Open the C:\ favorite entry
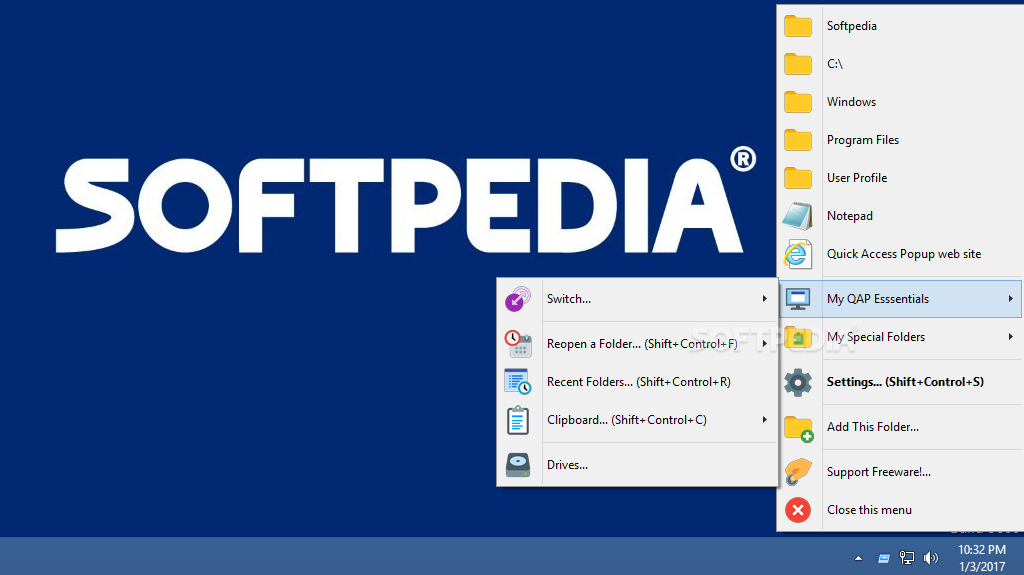Image resolution: width=1024 pixels, height=575 pixels. [900, 64]
